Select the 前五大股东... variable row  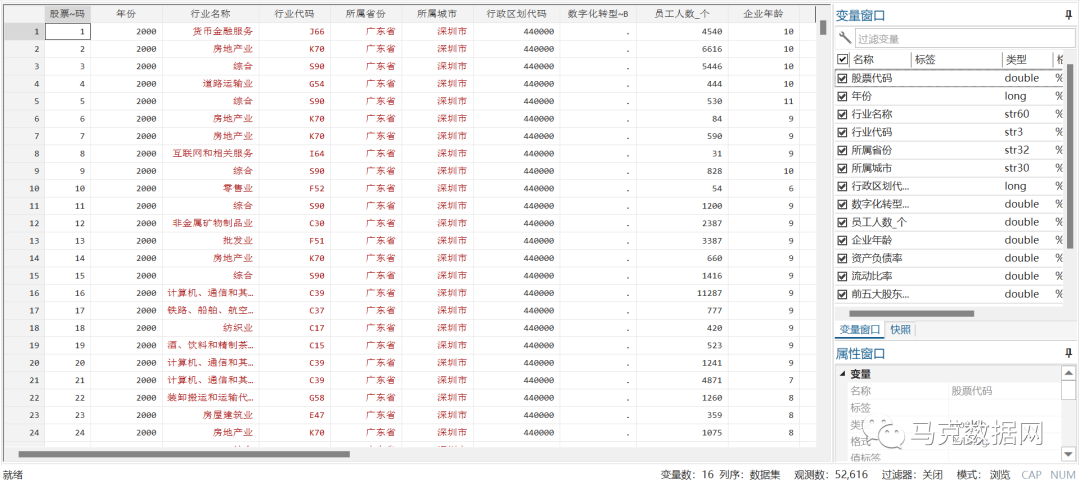[x=951, y=294]
